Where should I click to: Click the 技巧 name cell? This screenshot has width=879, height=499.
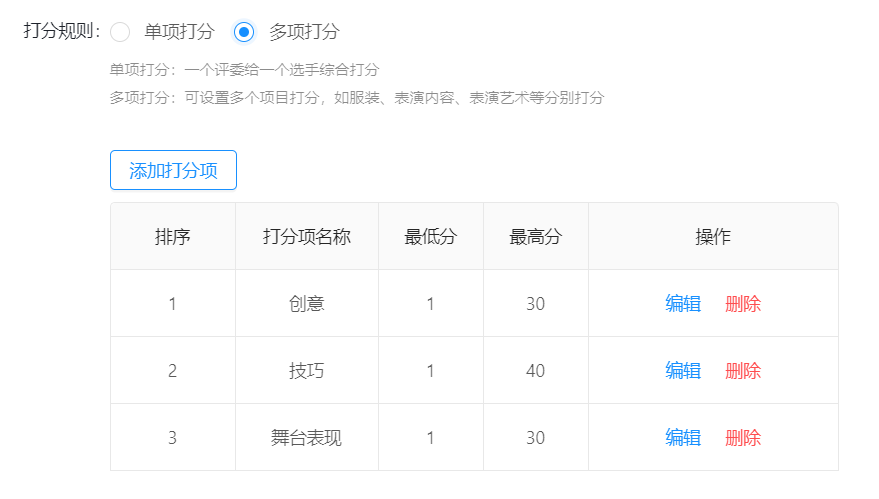pyautogui.click(x=307, y=371)
